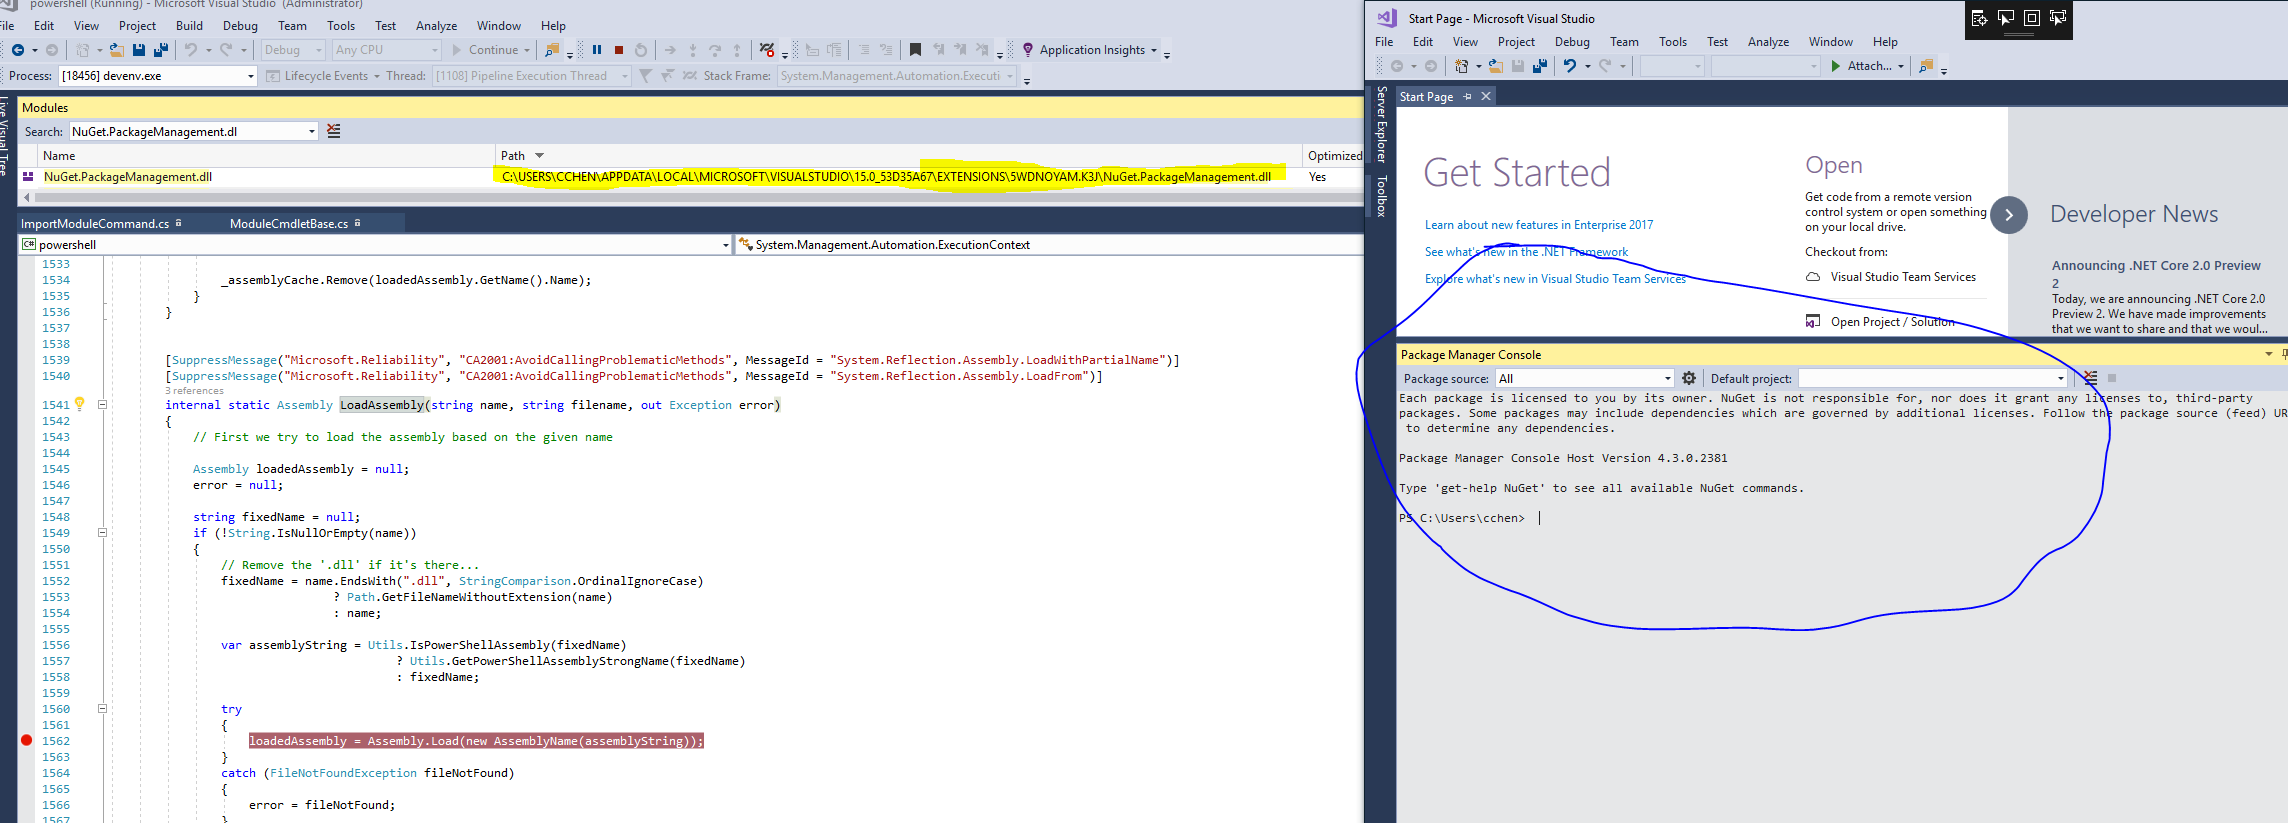
Task: Click Developer News round arrow button
Action: pyautogui.click(x=2008, y=215)
